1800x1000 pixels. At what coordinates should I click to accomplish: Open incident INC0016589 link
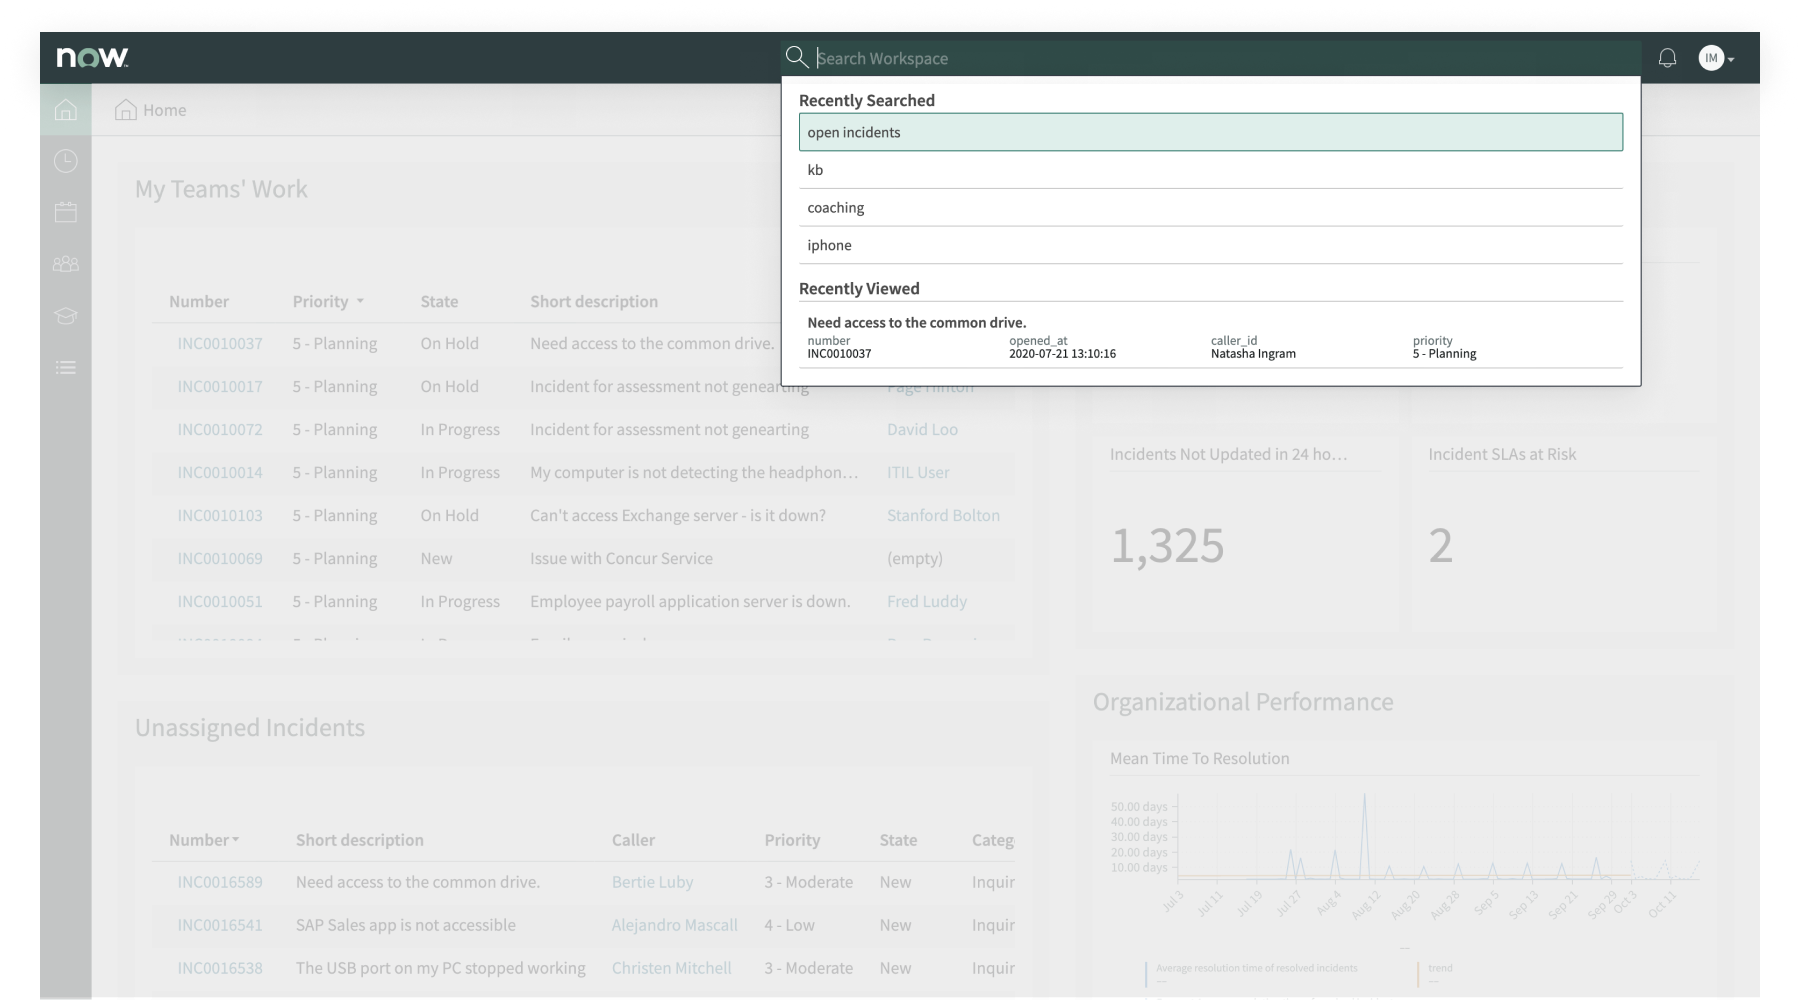[x=220, y=882]
